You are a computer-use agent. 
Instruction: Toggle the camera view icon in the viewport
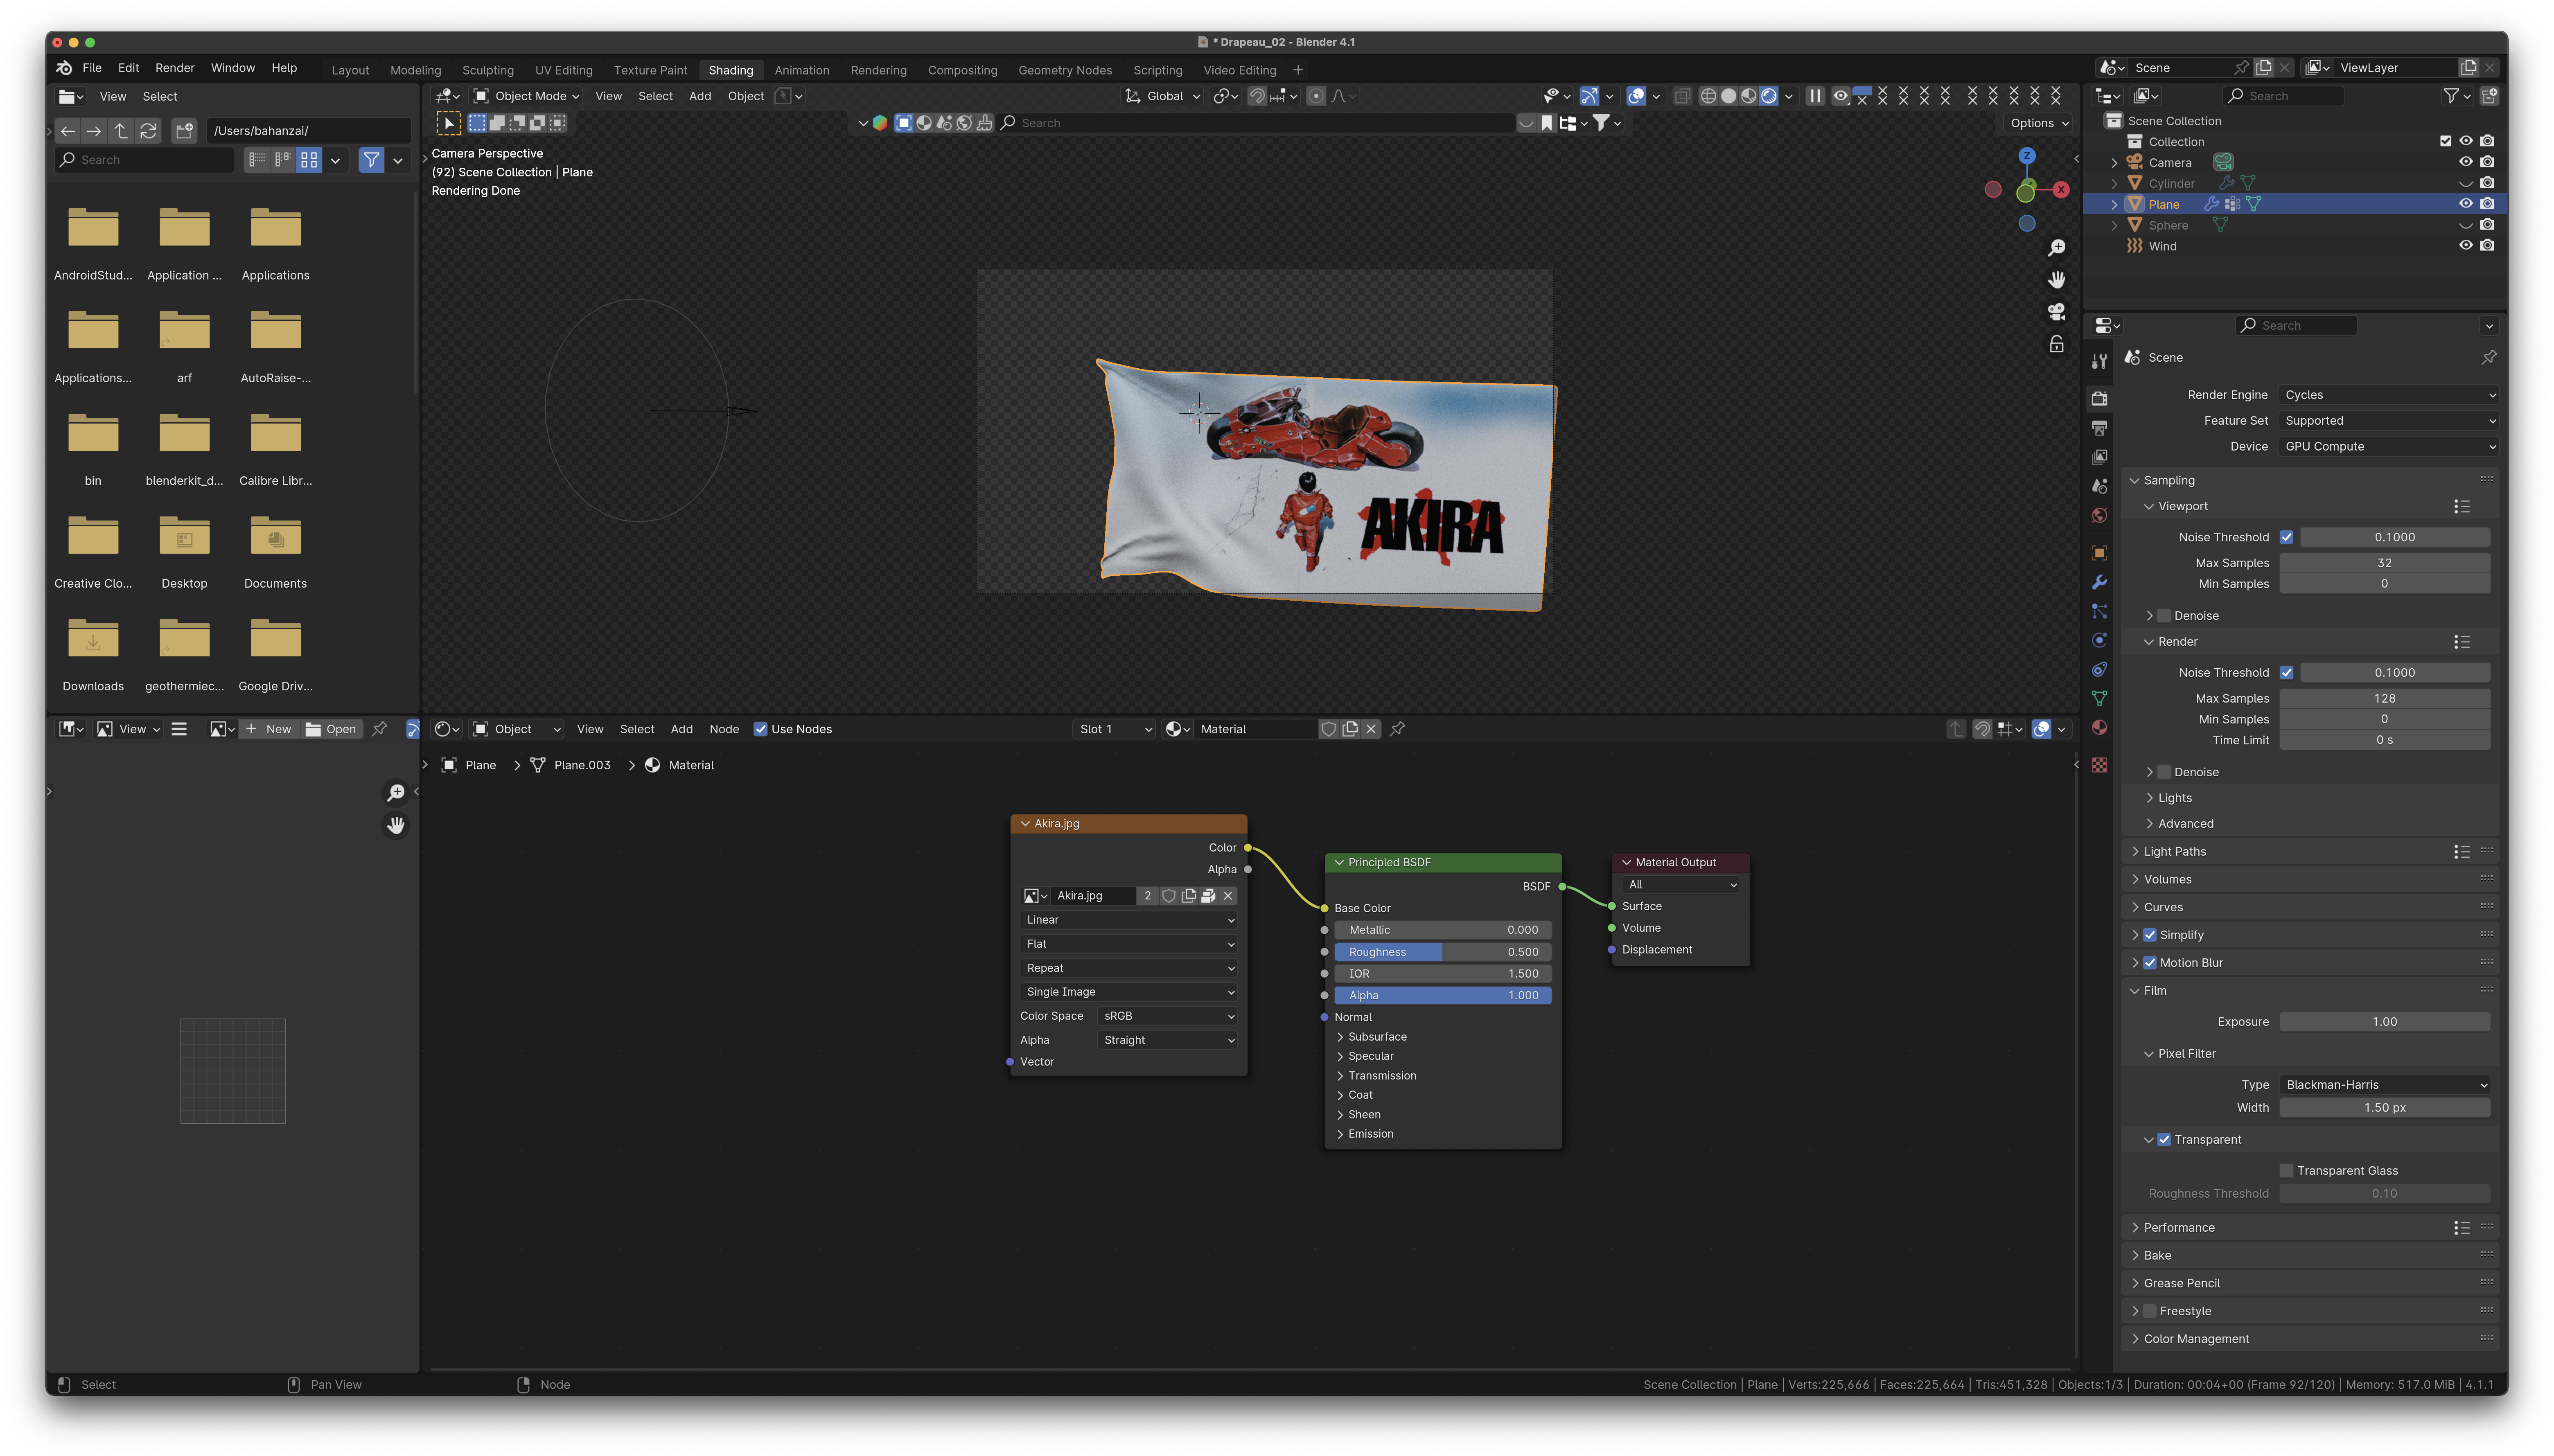pyautogui.click(x=2056, y=312)
